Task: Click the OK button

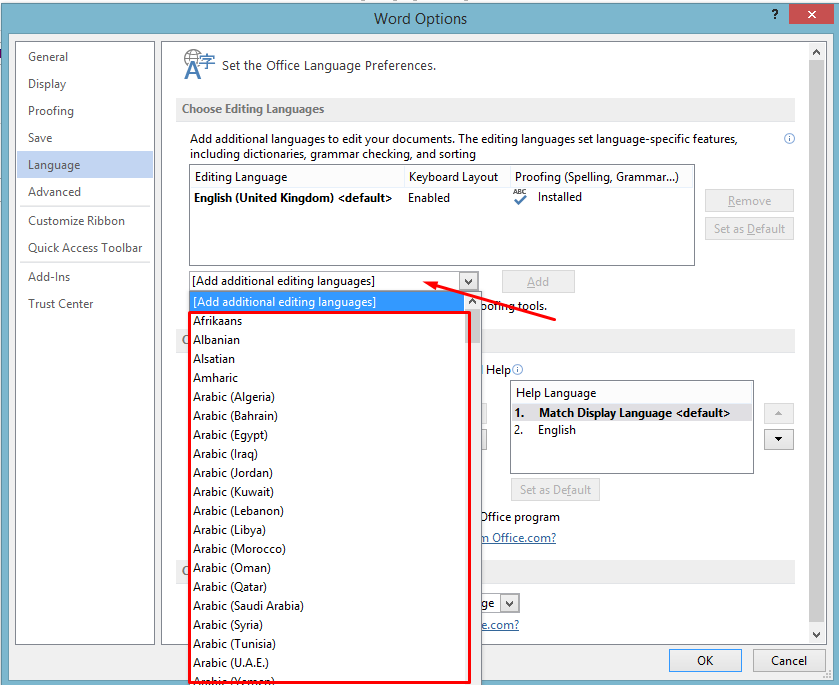Action: coord(705,660)
